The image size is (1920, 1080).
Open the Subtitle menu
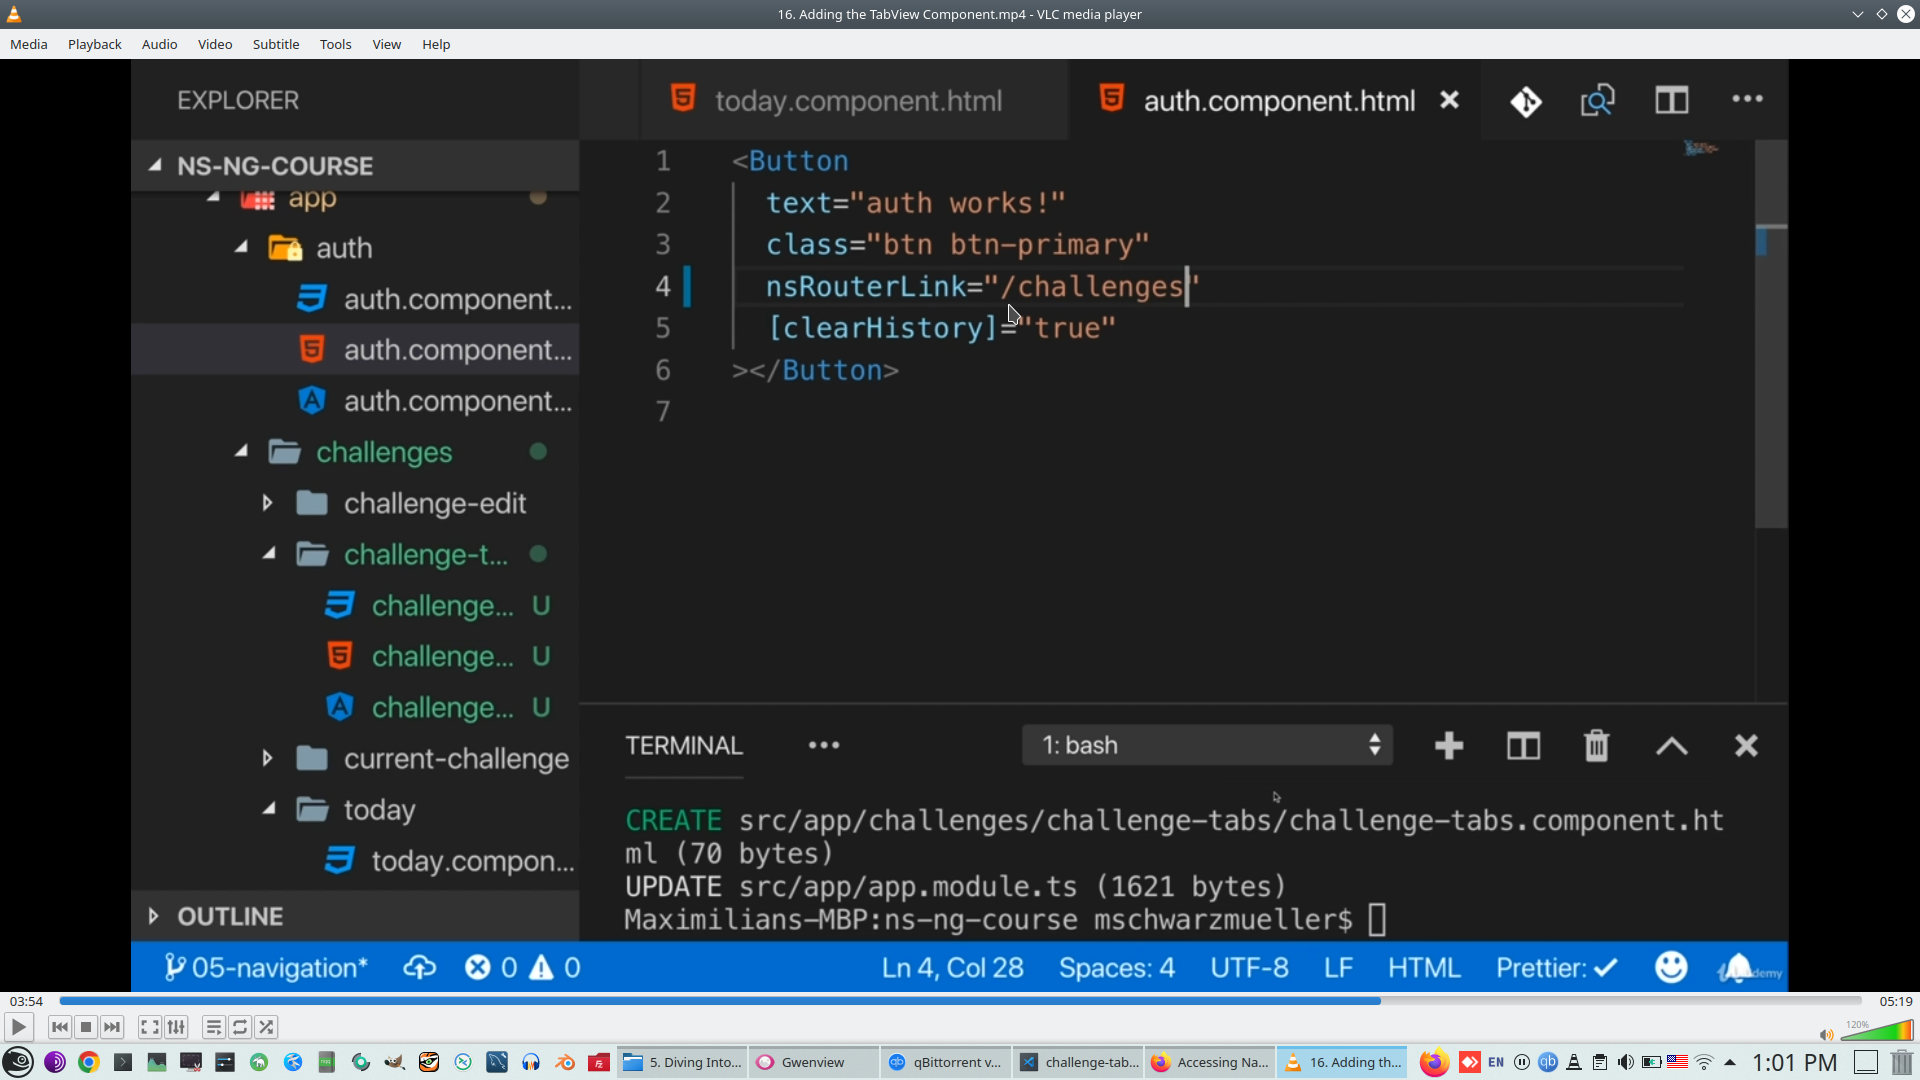click(275, 44)
